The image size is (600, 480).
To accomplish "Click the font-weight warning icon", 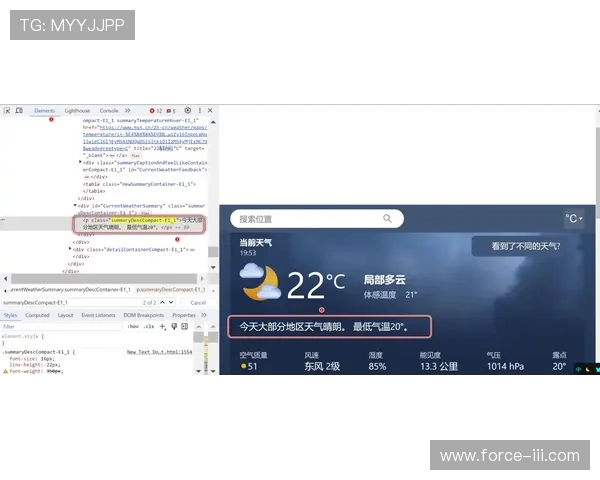I will click(x=5, y=371).
